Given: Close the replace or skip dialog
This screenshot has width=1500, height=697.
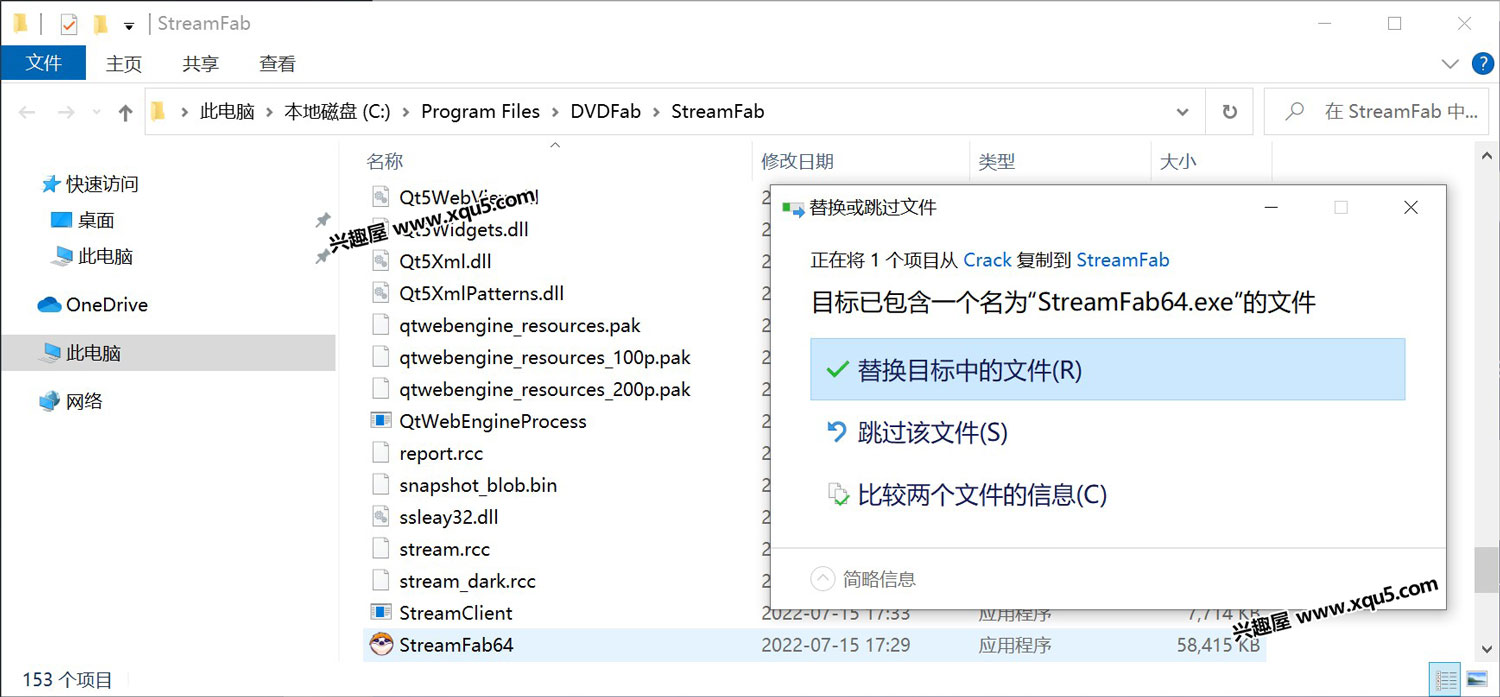Looking at the screenshot, I should coord(1411,207).
